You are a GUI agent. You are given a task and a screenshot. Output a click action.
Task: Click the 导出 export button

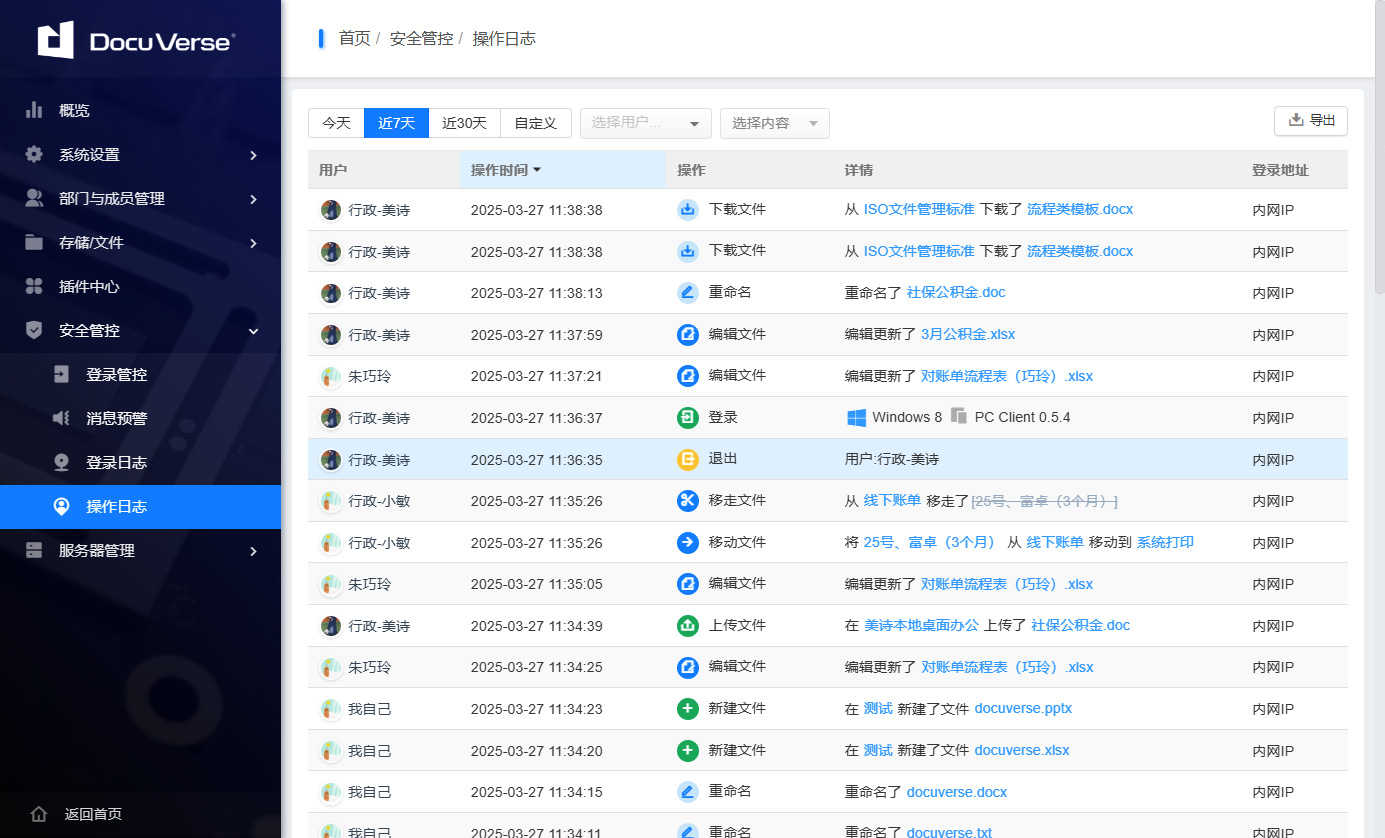[1310, 120]
